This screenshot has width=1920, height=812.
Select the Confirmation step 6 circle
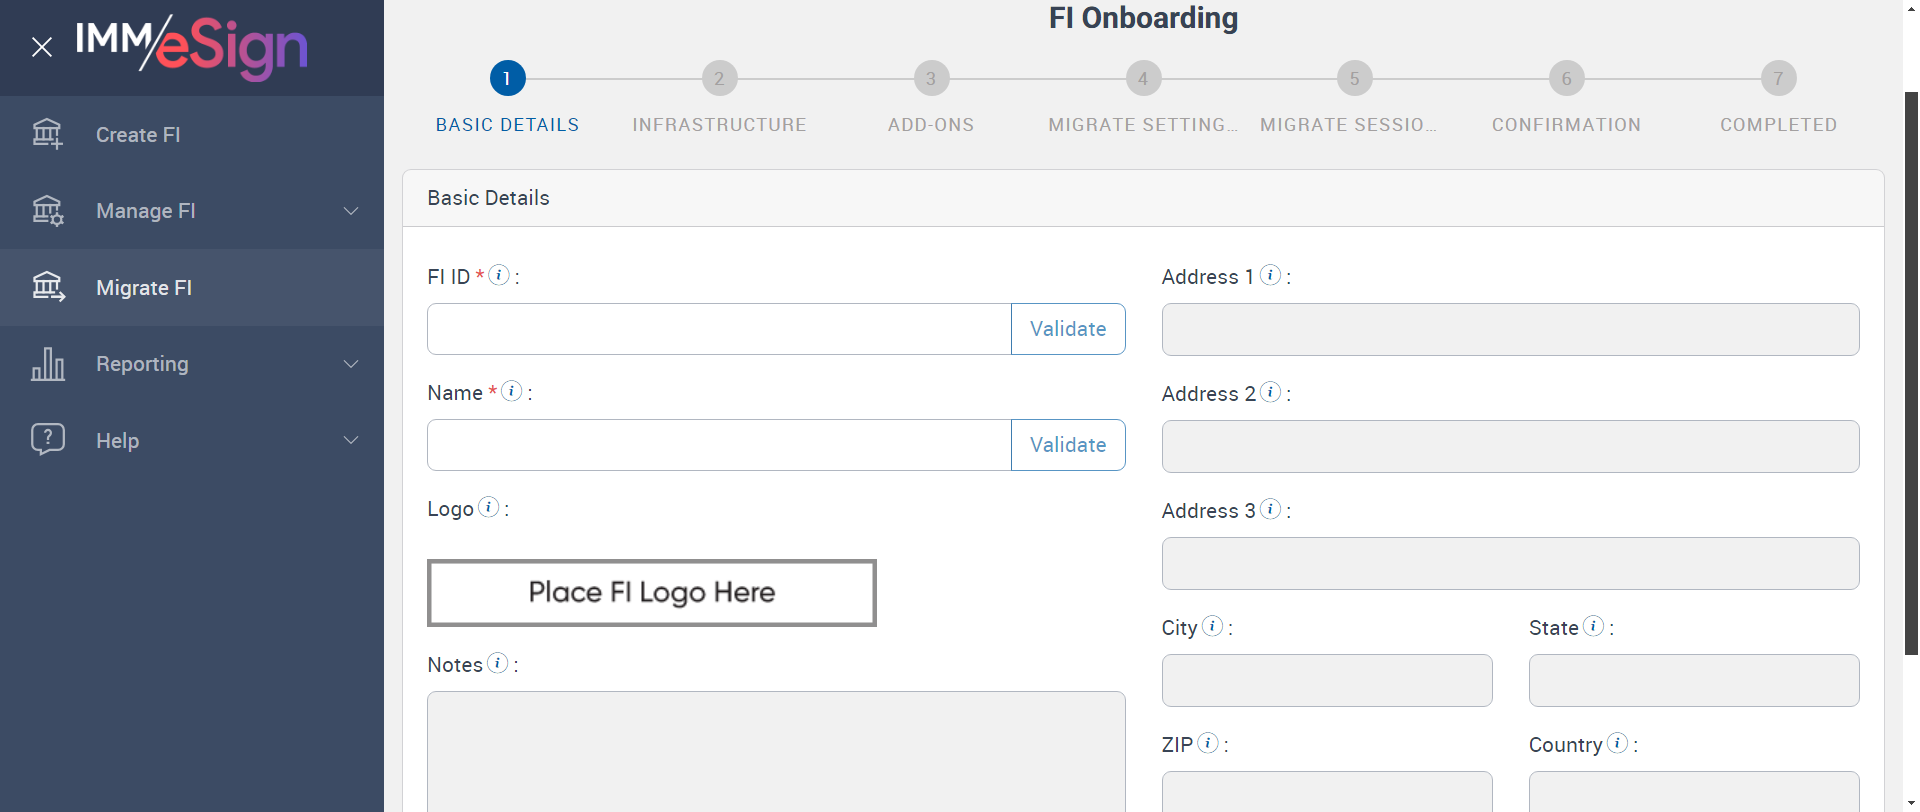1566,78
